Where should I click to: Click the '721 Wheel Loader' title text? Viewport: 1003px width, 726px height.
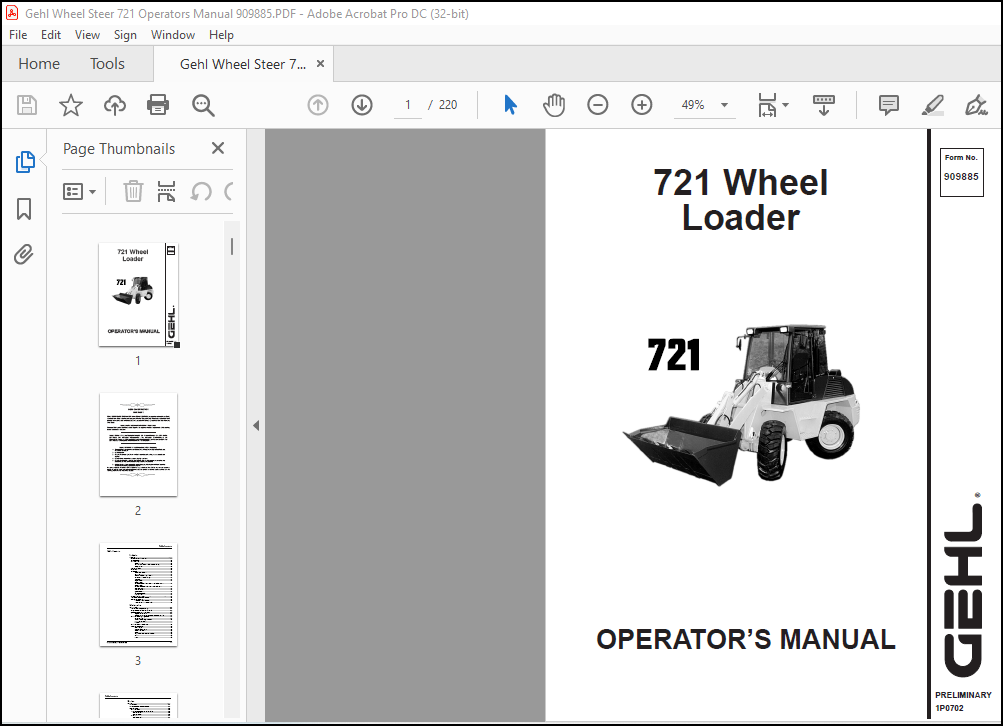tap(740, 200)
